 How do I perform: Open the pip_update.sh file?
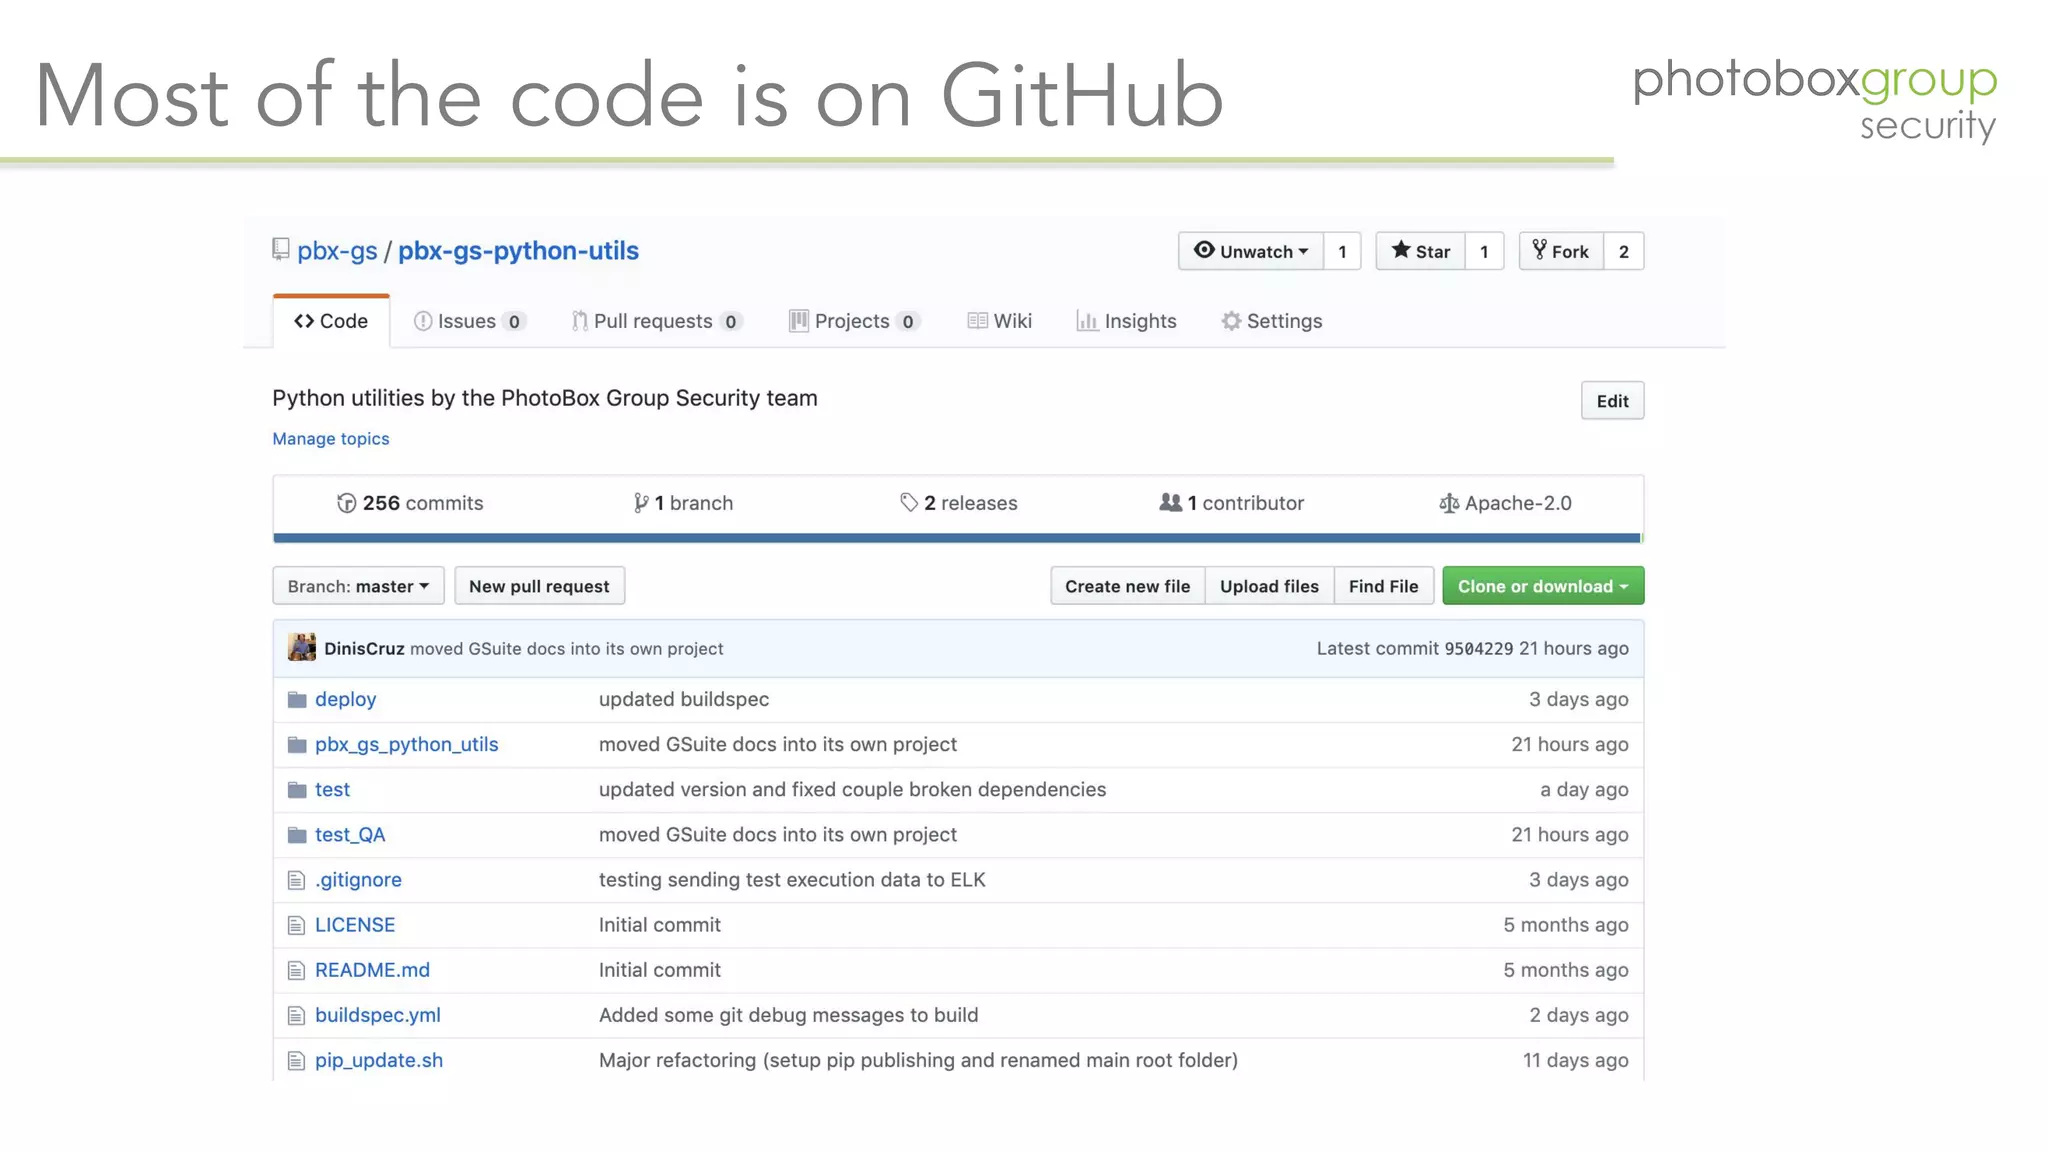pyautogui.click(x=379, y=1060)
